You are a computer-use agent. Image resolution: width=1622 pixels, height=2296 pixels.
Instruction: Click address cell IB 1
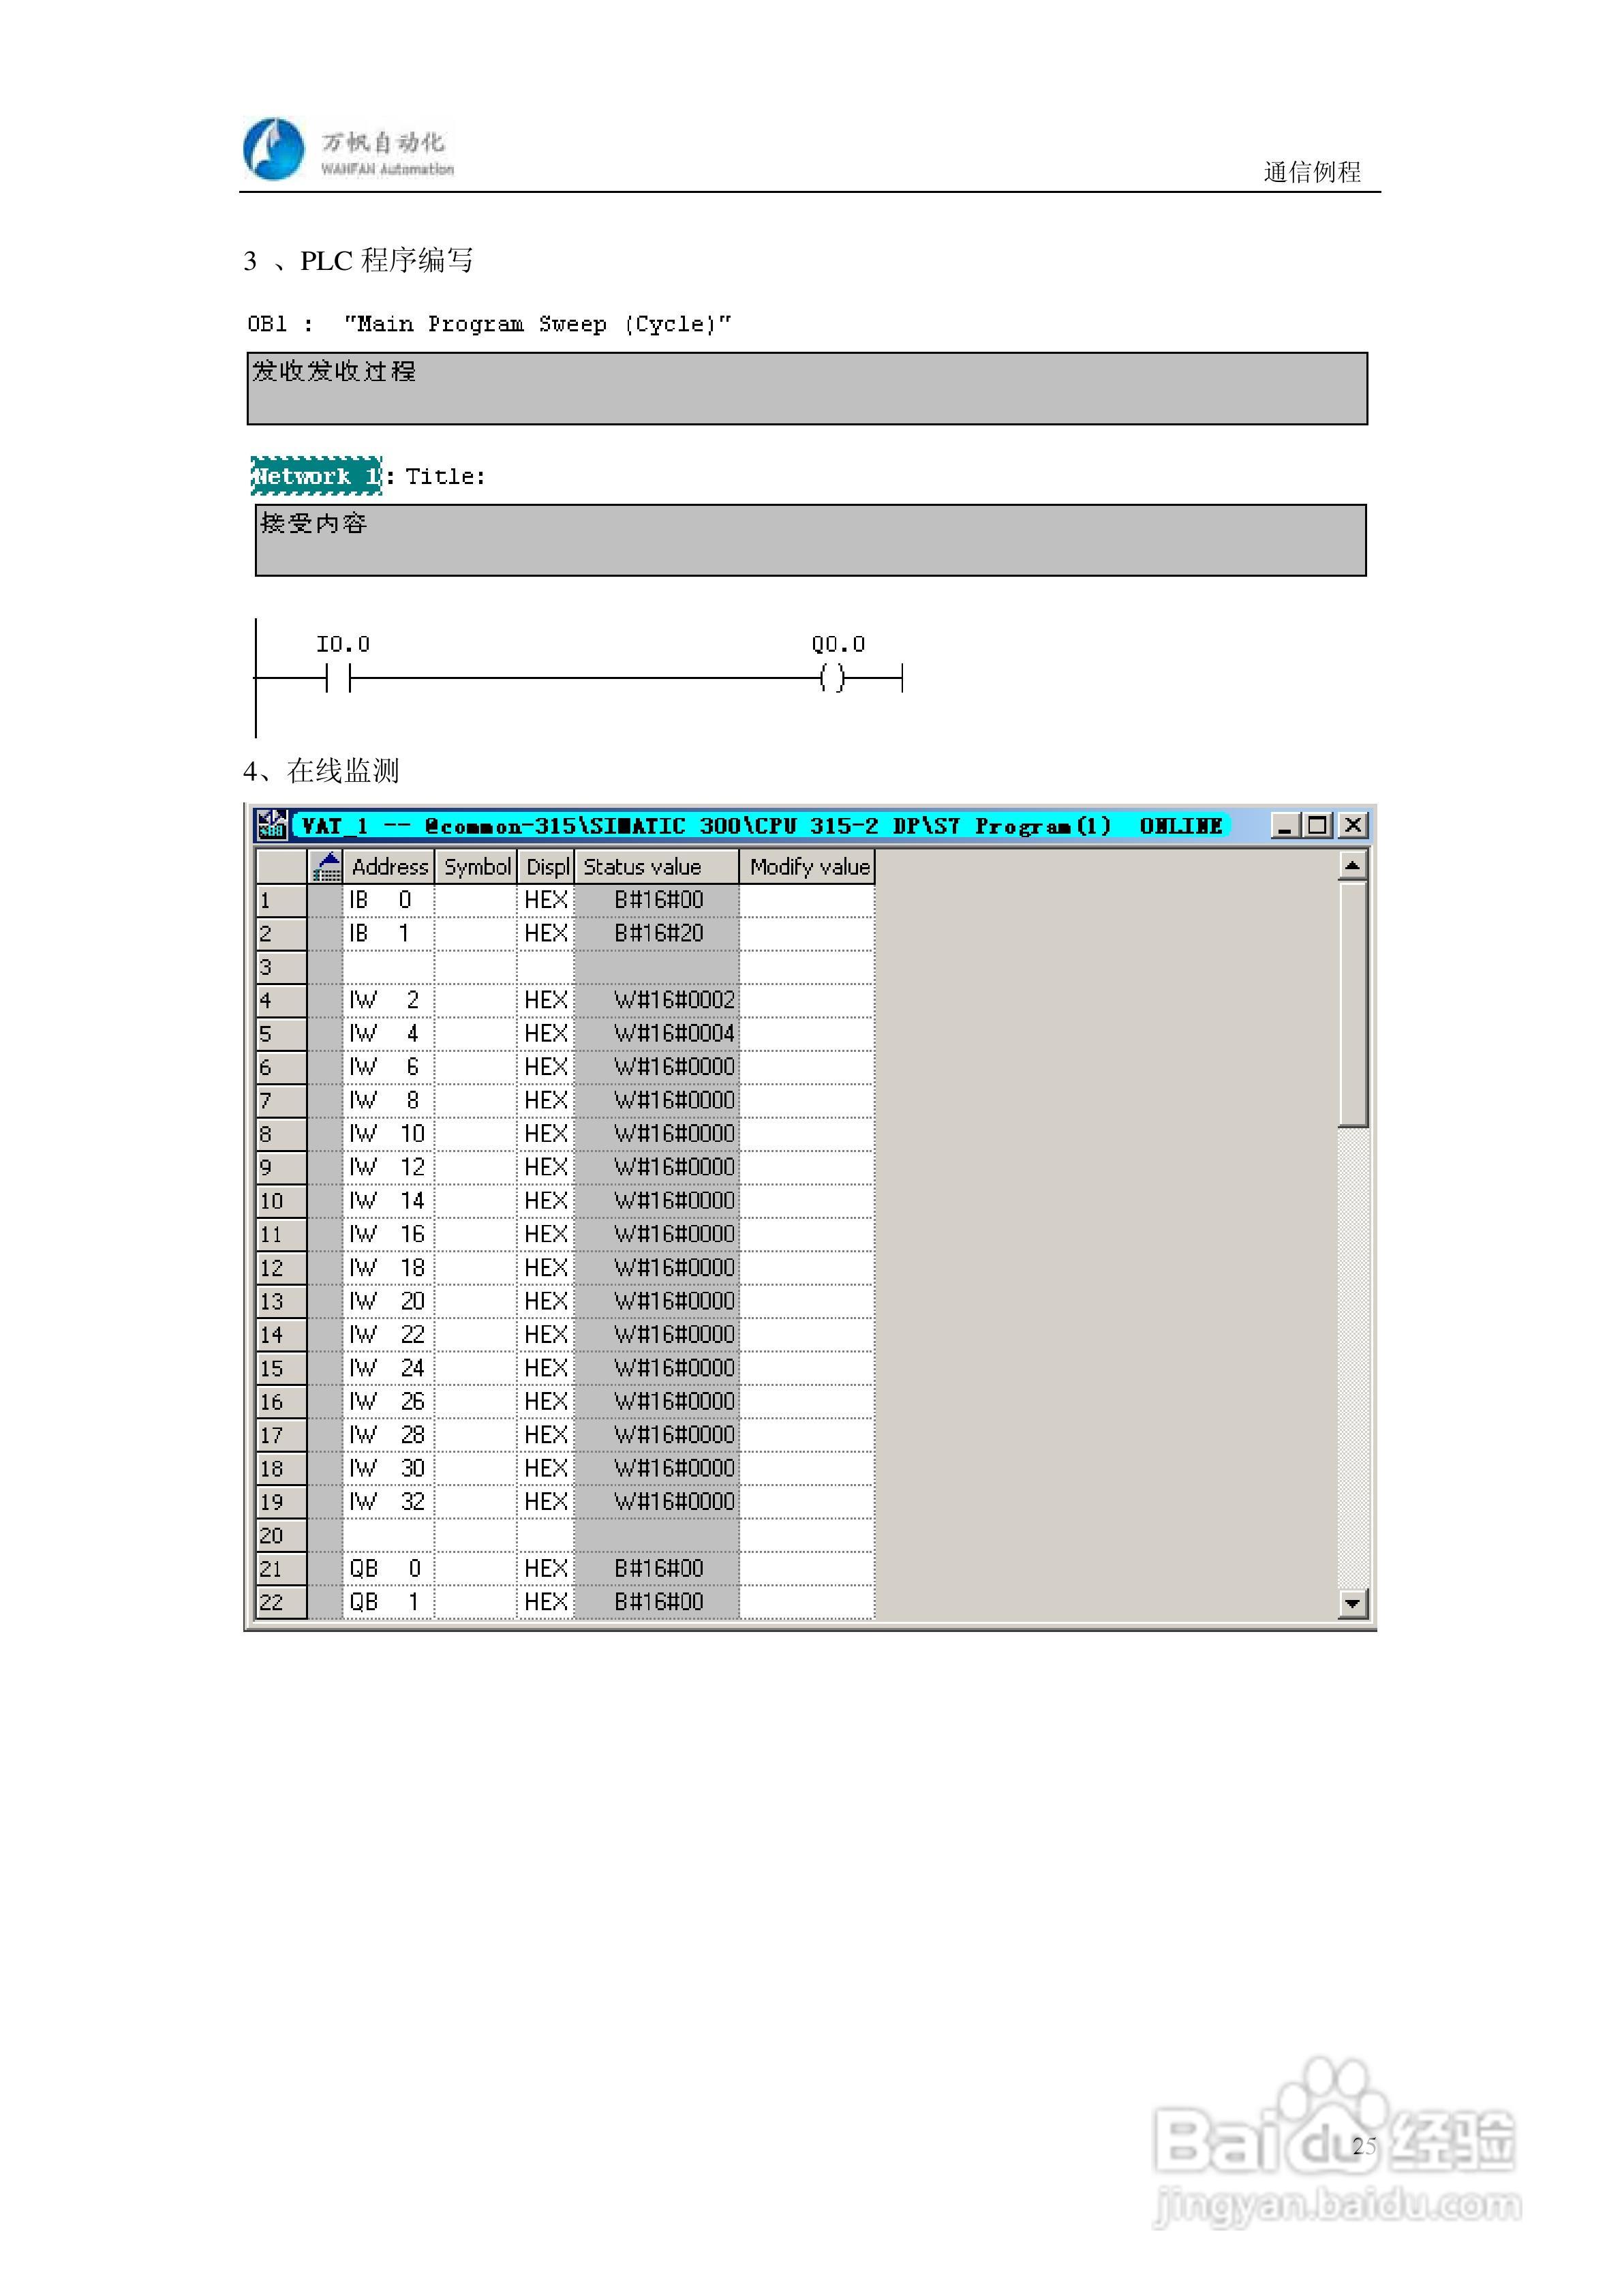pos(388,934)
